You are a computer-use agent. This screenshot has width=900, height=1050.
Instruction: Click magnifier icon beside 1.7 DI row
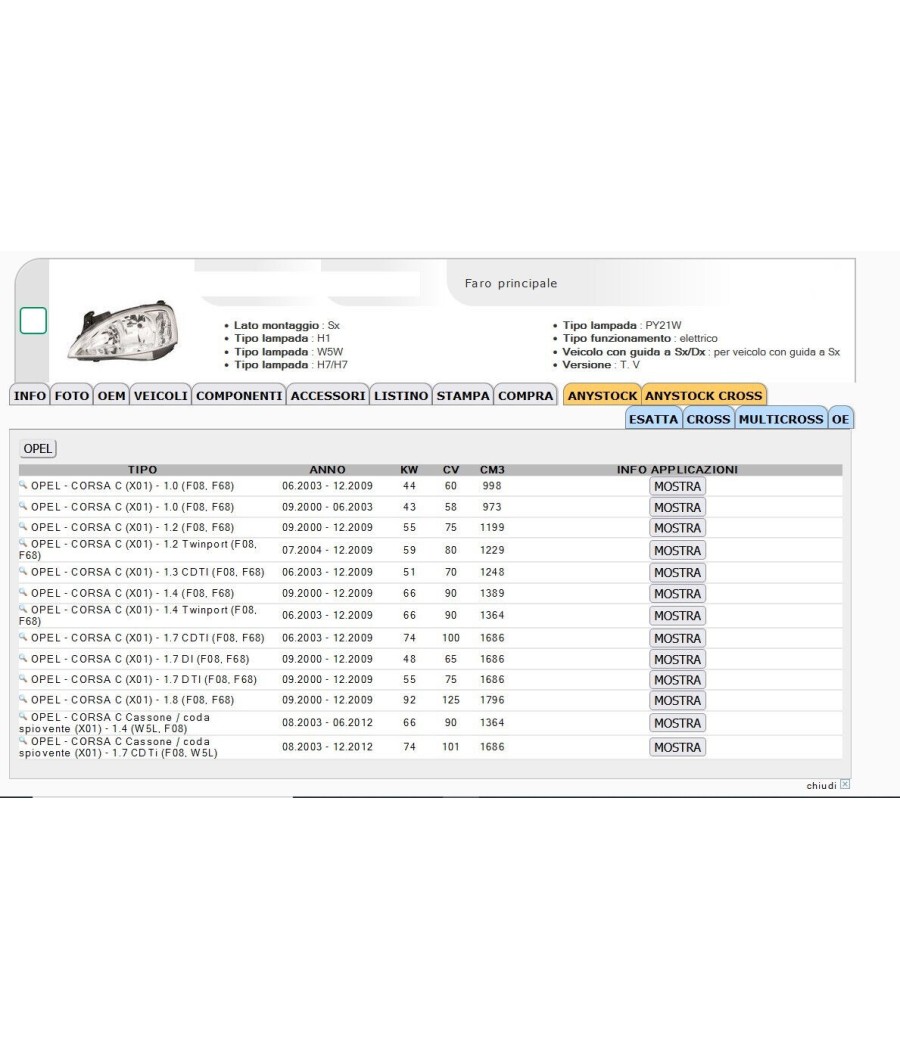pyautogui.click(x=23, y=658)
